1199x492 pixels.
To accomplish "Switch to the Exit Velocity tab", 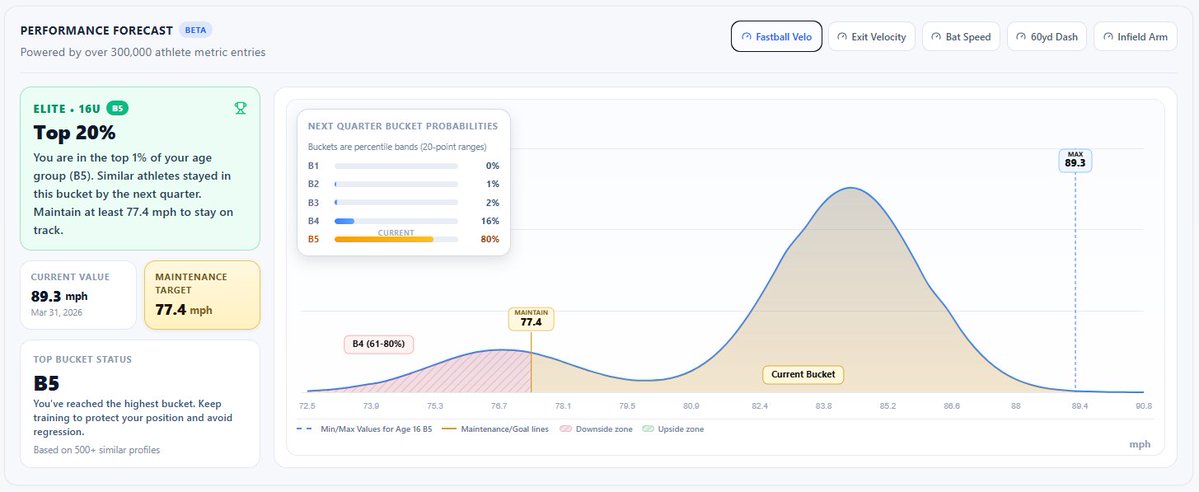I will click(x=871, y=37).
